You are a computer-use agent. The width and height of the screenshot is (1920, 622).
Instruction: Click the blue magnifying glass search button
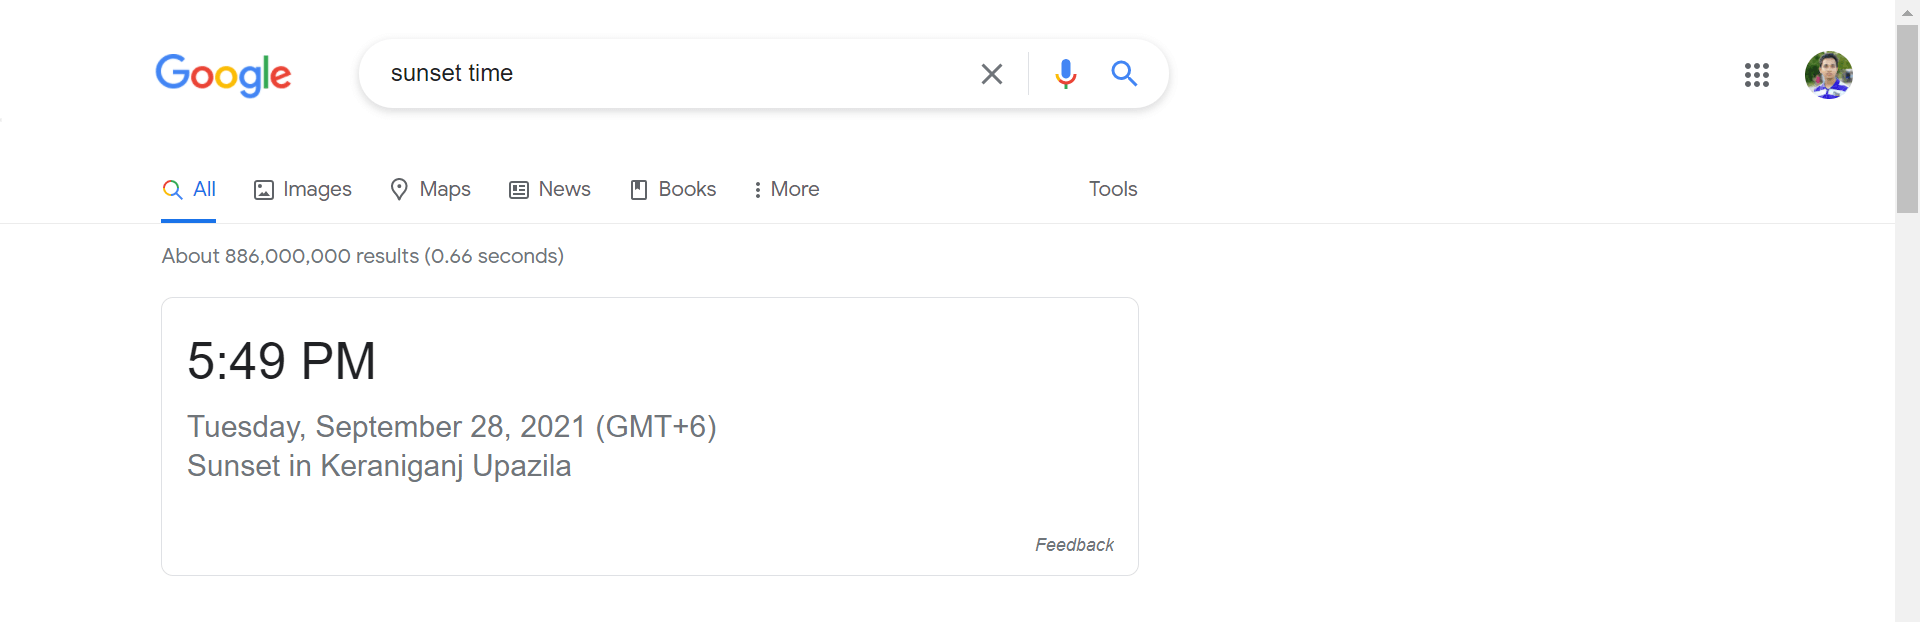point(1124,73)
